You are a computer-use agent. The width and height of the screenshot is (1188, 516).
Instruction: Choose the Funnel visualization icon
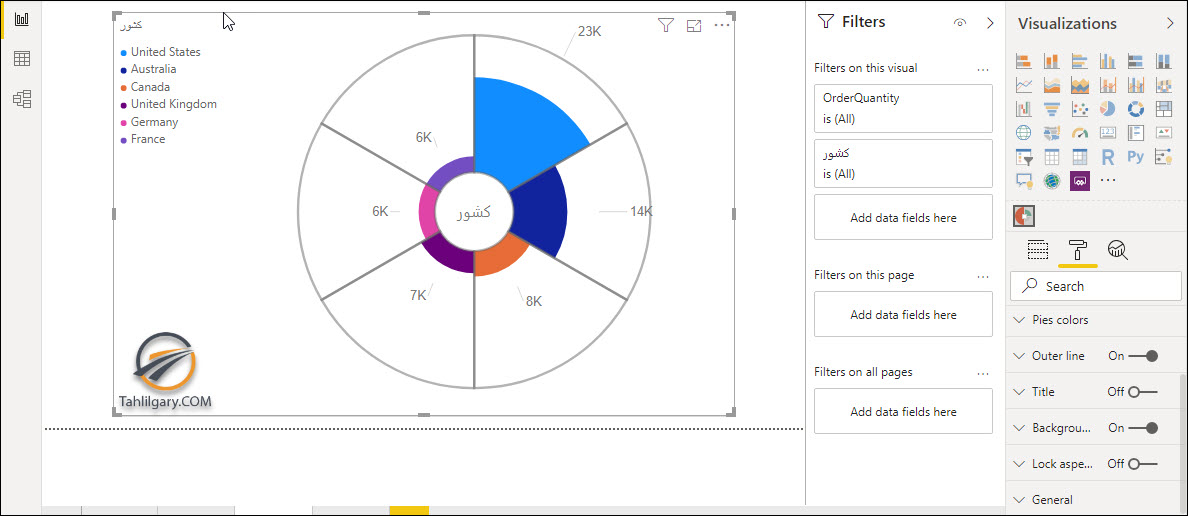point(1052,109)
